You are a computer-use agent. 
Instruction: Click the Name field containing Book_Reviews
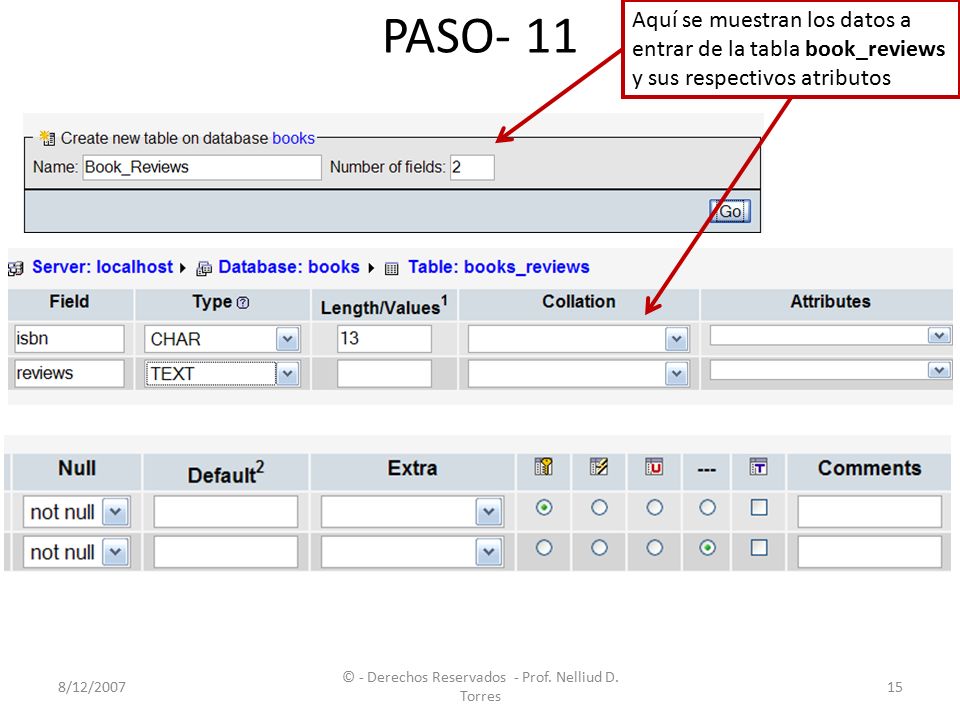[x=202, y=167]
